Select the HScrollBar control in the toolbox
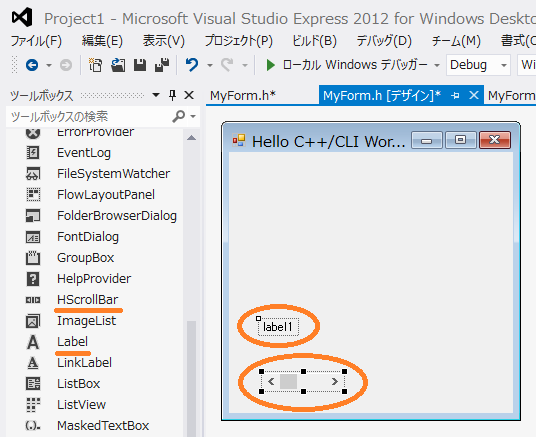536x437 pixels. tap(88, 300)
